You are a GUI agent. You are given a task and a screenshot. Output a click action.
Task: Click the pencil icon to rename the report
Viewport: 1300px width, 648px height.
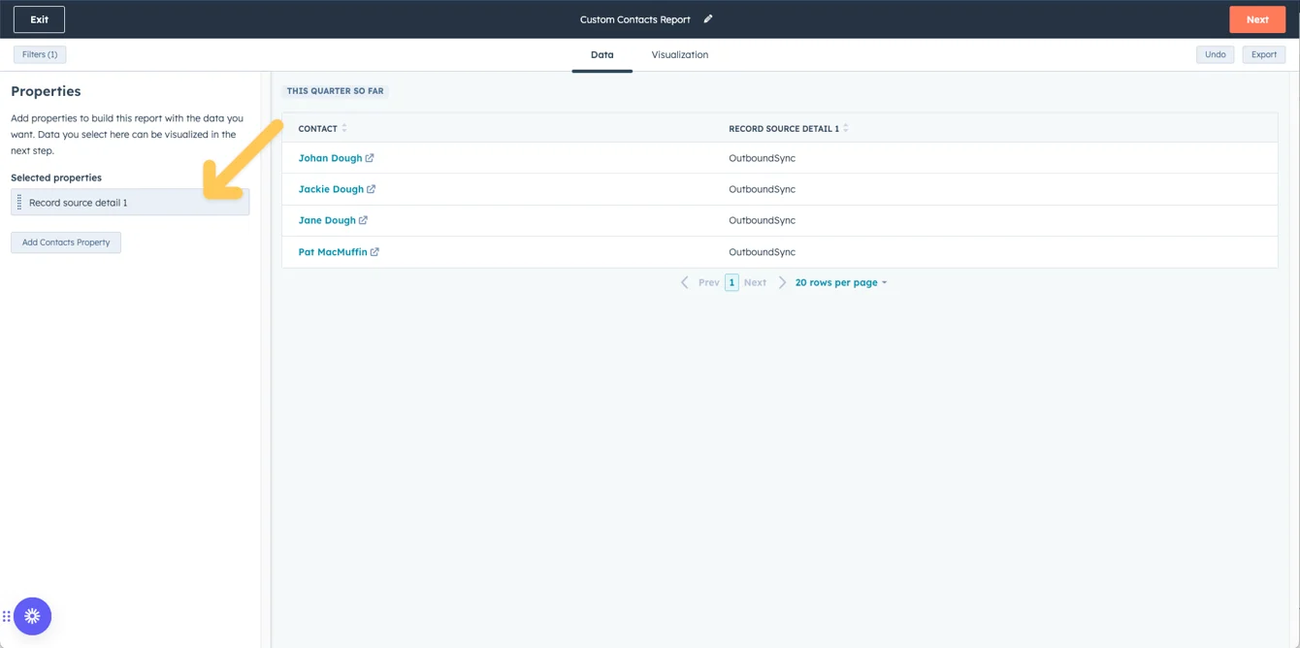tap(707, 18)
